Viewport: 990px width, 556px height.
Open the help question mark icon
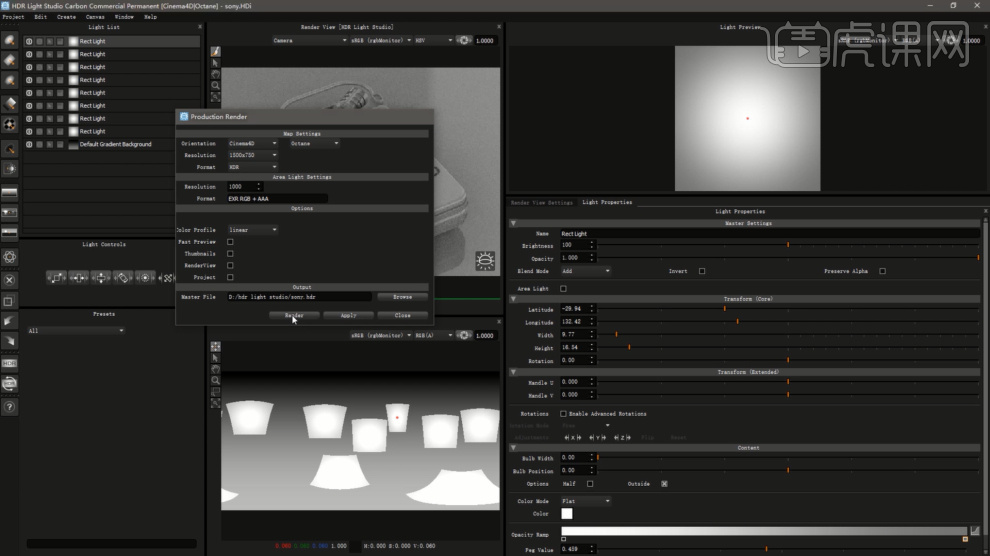pos(9,407)
